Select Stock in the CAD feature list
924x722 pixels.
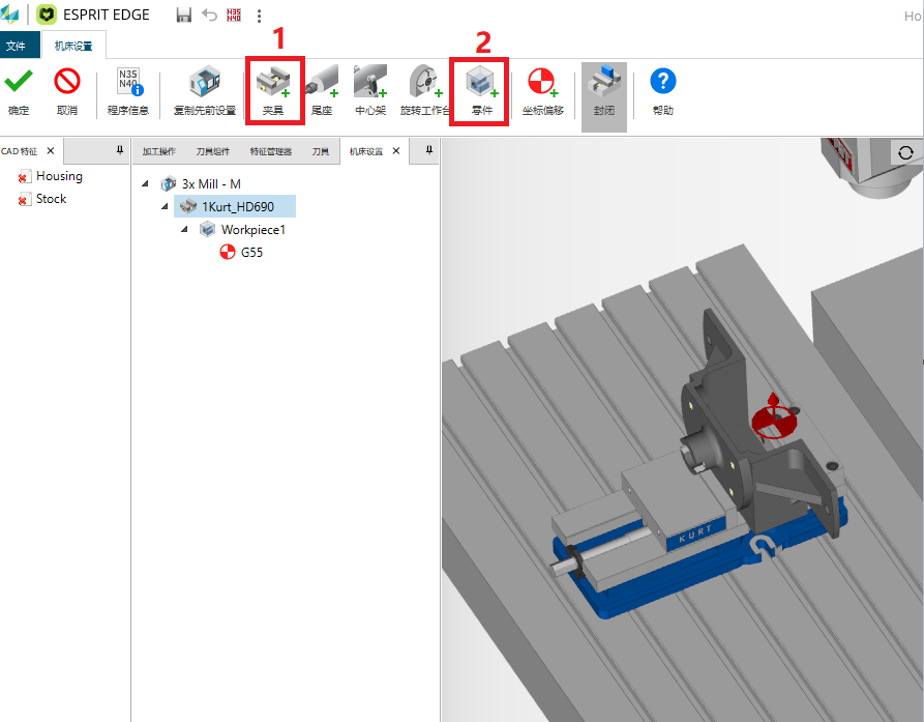(x=51, y=199)
